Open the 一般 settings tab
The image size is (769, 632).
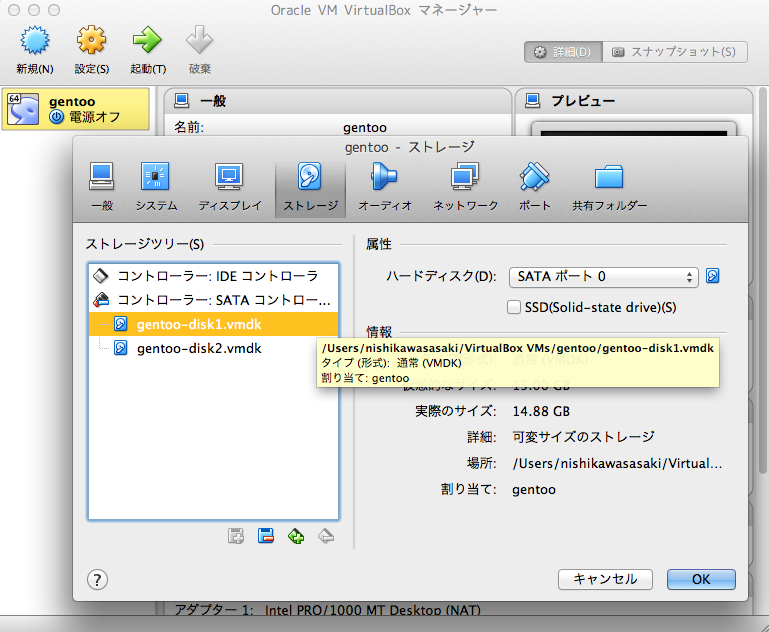[102, 188]
